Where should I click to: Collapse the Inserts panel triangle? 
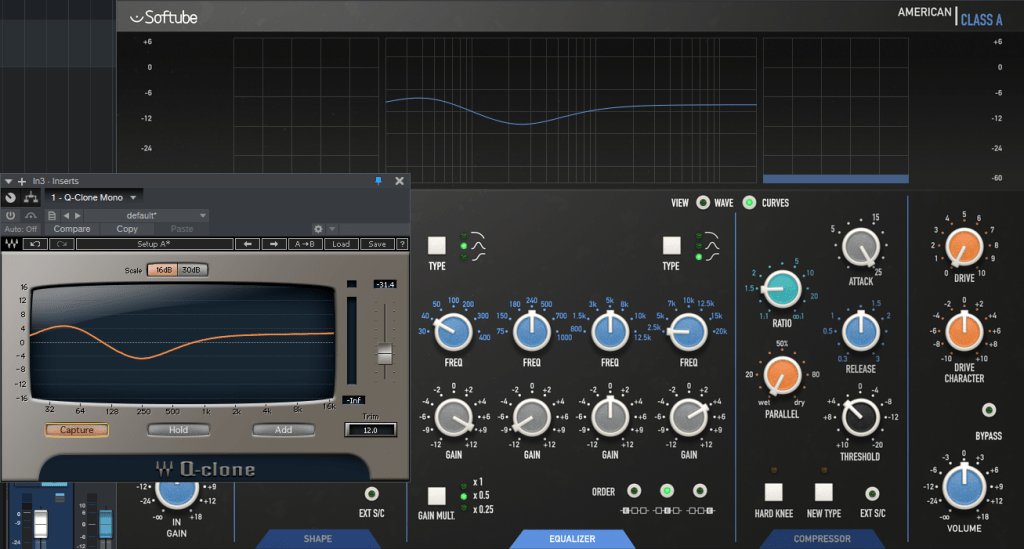(8, 181)
